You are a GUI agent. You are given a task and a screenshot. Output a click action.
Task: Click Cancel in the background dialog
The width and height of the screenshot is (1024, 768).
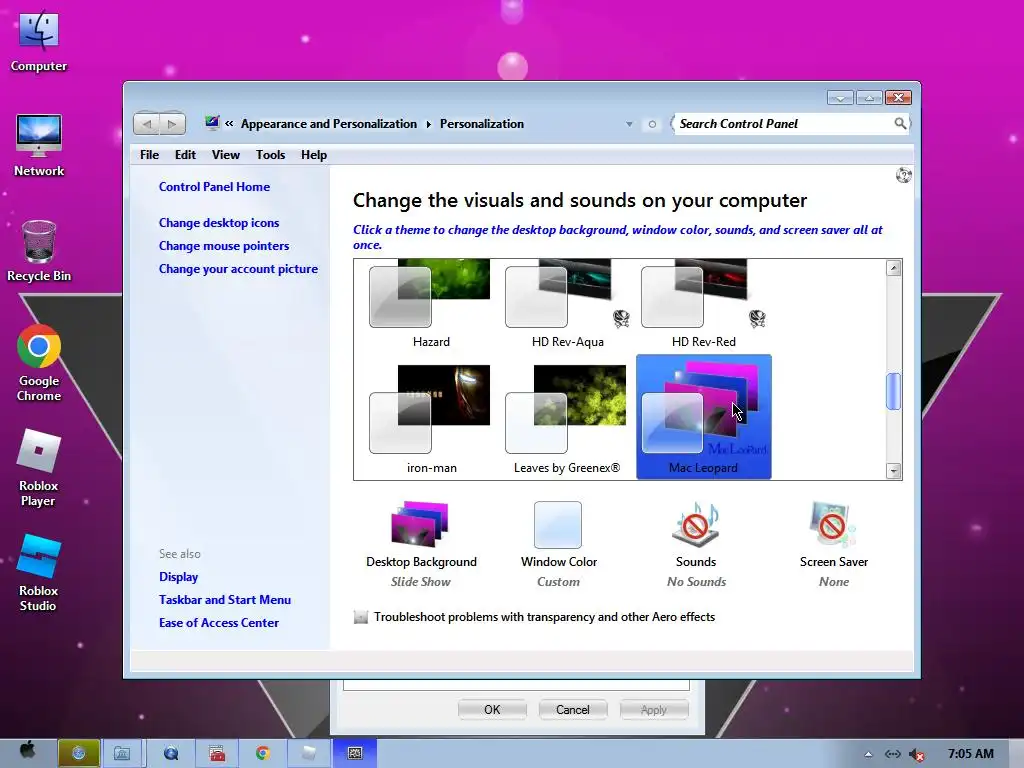click(573, 710)
